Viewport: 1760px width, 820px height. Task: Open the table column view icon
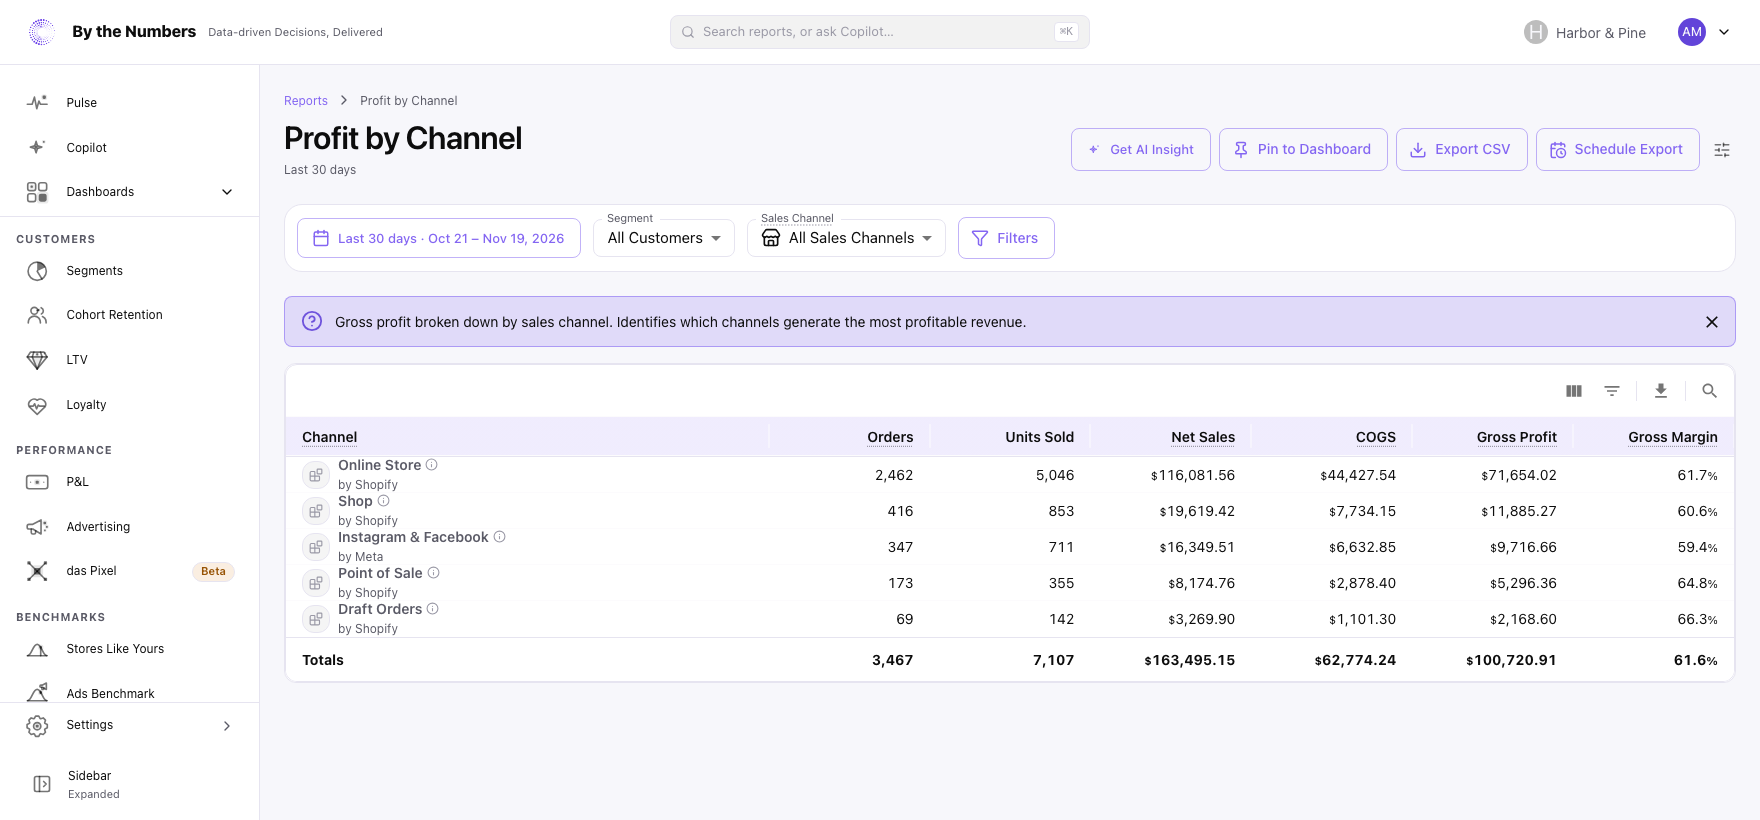click(1574, 391)
